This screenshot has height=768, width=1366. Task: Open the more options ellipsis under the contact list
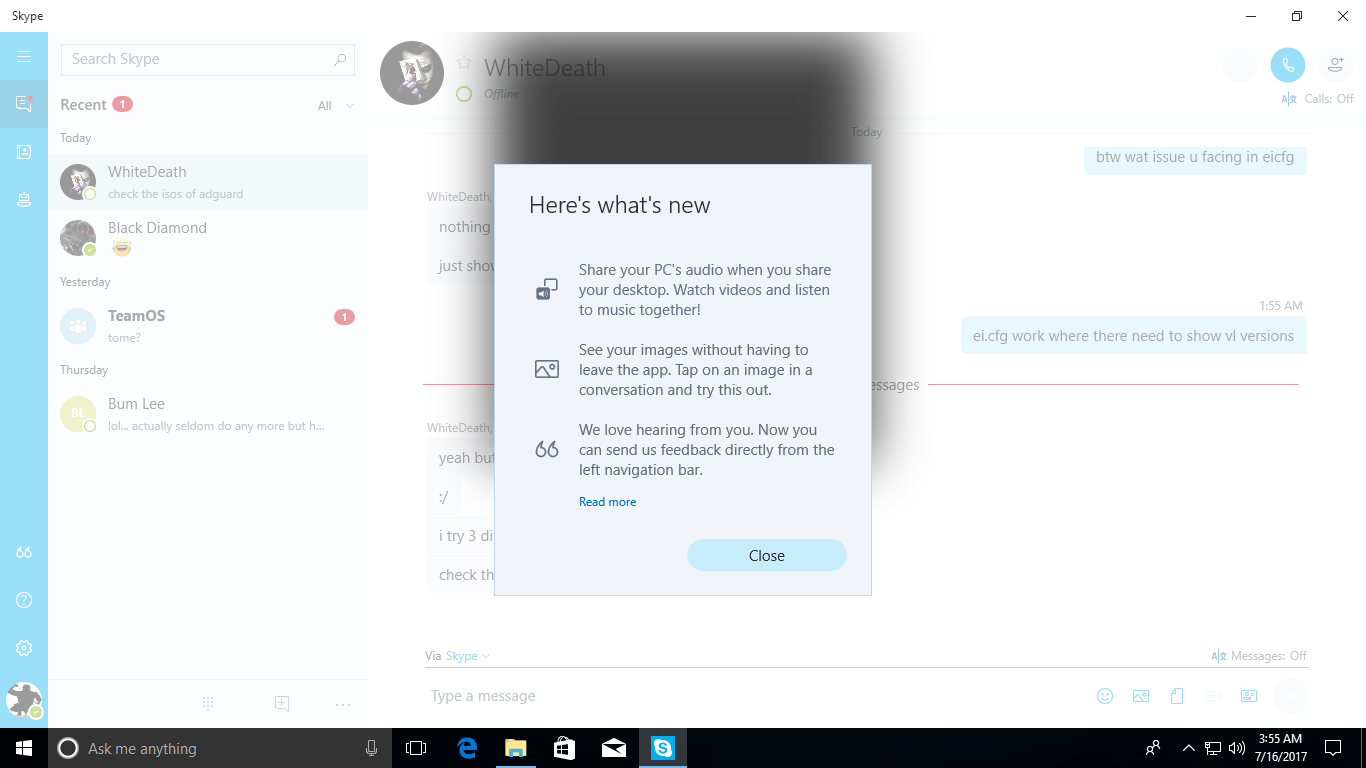pos(343,704)
